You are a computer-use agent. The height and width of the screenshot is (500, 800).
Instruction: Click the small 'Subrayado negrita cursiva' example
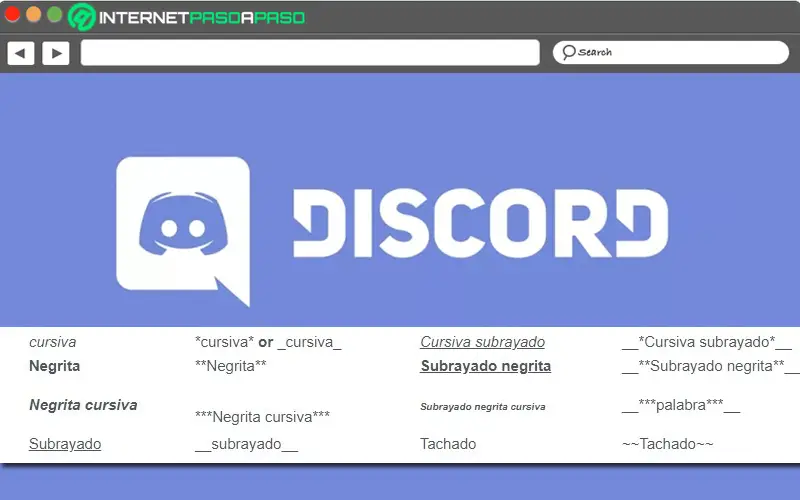483,407
